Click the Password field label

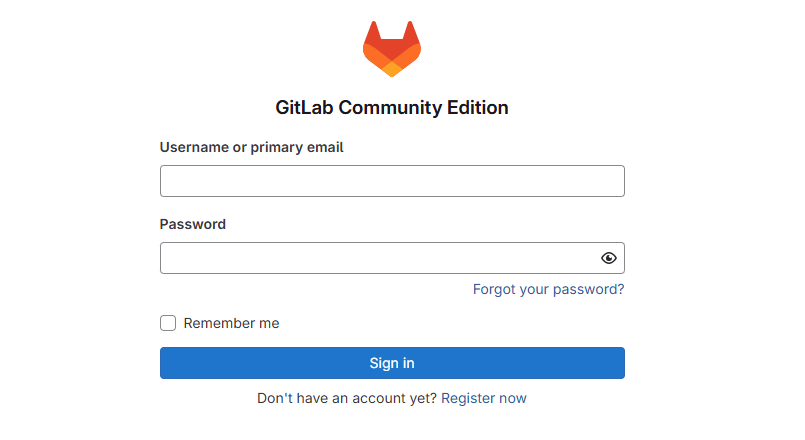tap(193, 224)
